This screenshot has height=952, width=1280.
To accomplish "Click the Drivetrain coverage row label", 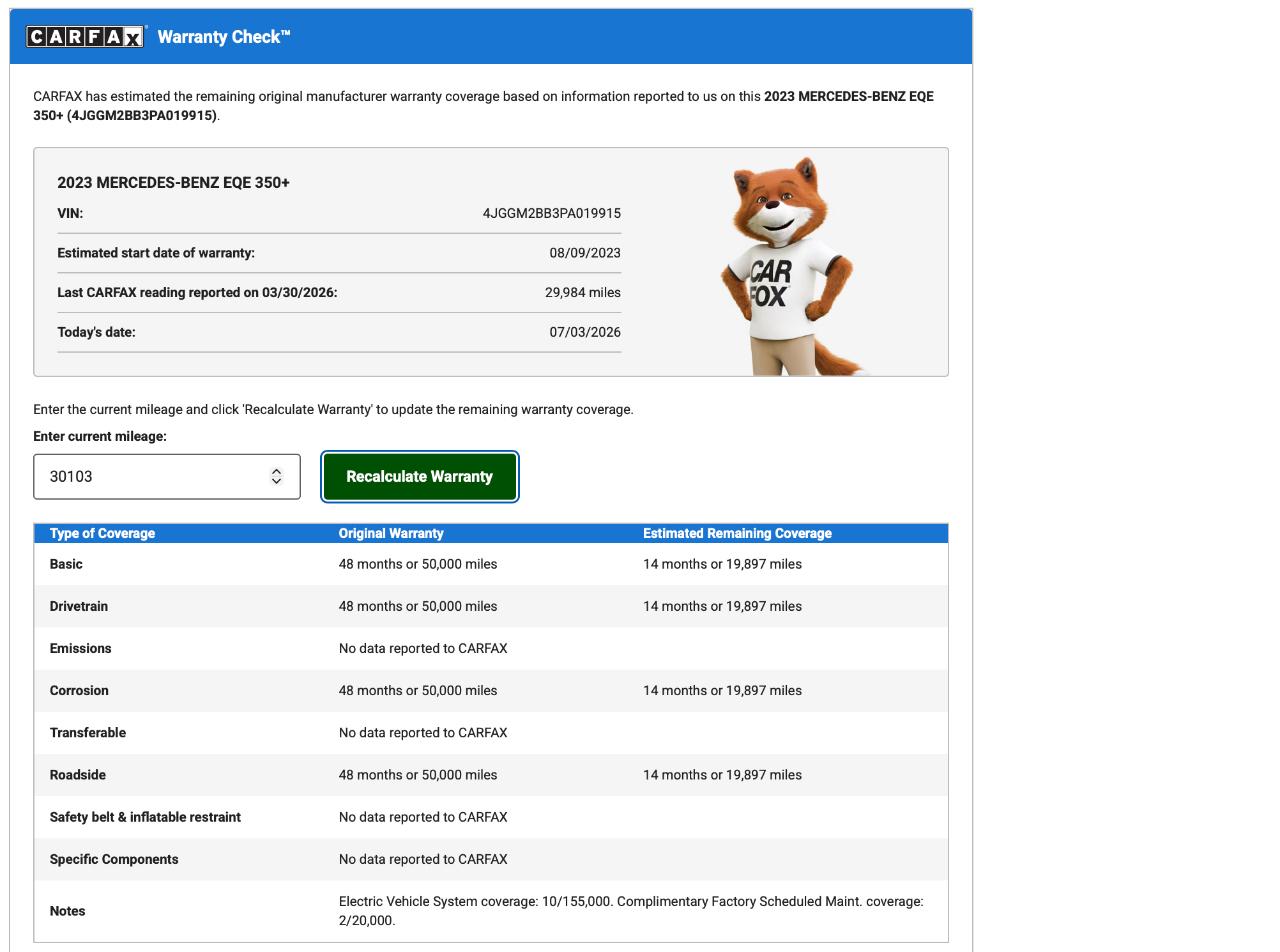I will coord(79,606).
